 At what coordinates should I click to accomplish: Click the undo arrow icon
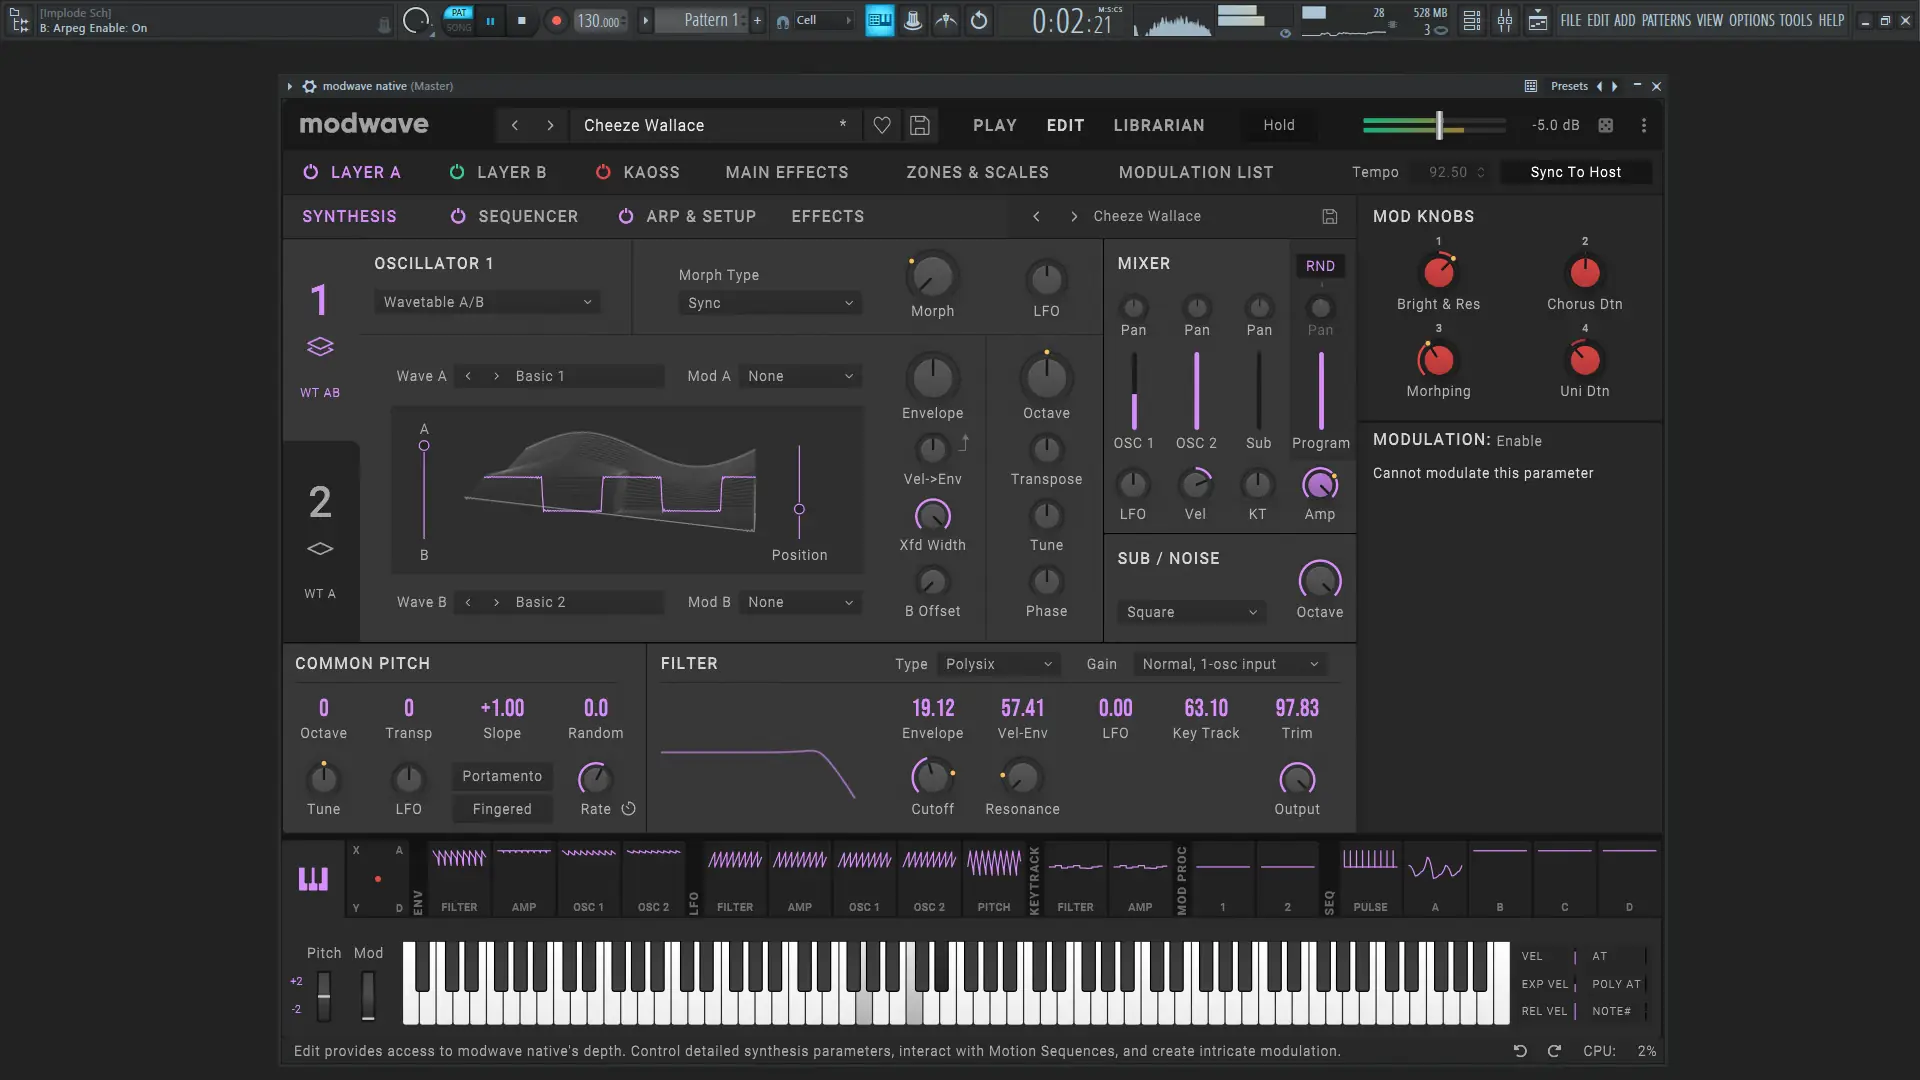point(1520,1051)
